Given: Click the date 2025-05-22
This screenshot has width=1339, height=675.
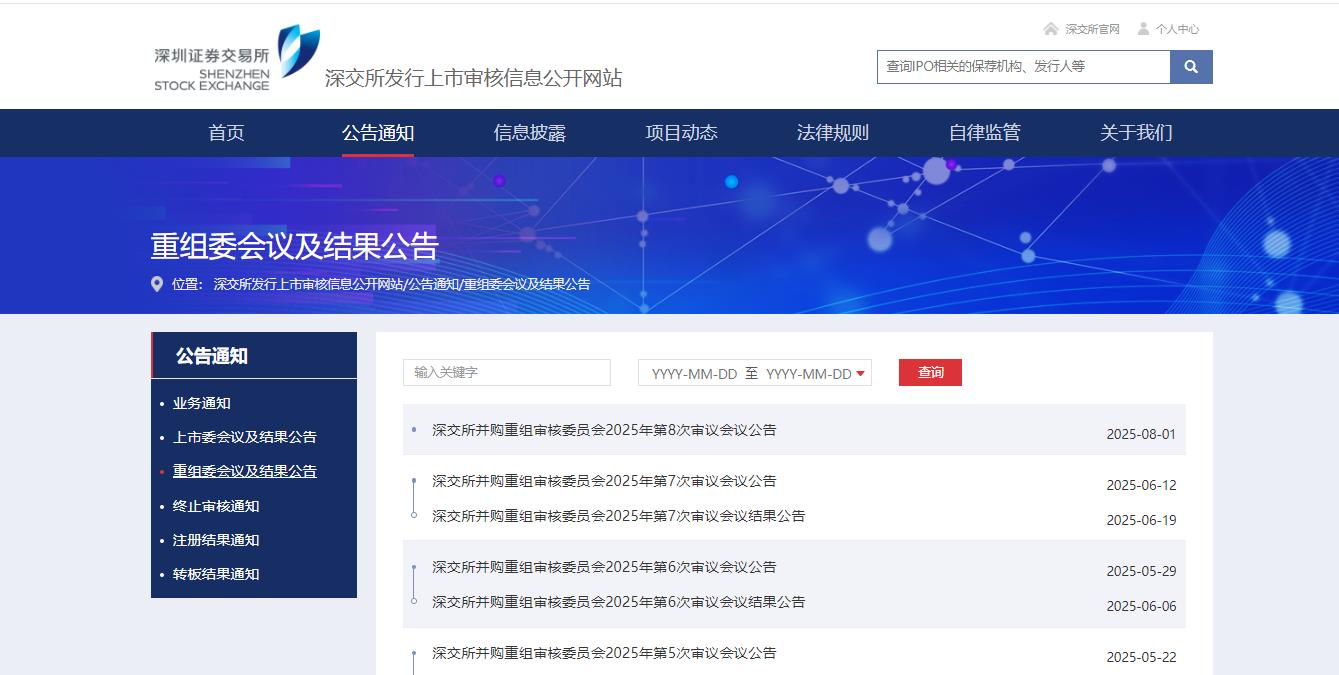Looking at the screenshot, I should click(x=1141, y=657).
